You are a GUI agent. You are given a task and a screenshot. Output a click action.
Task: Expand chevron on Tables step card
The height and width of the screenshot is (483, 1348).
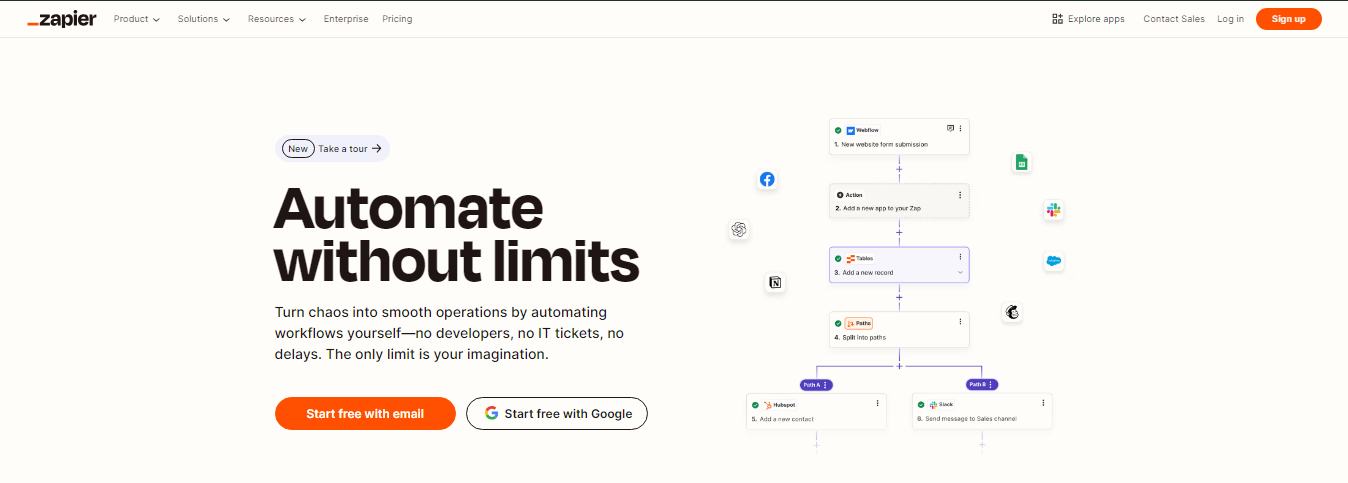click(961, 273)
